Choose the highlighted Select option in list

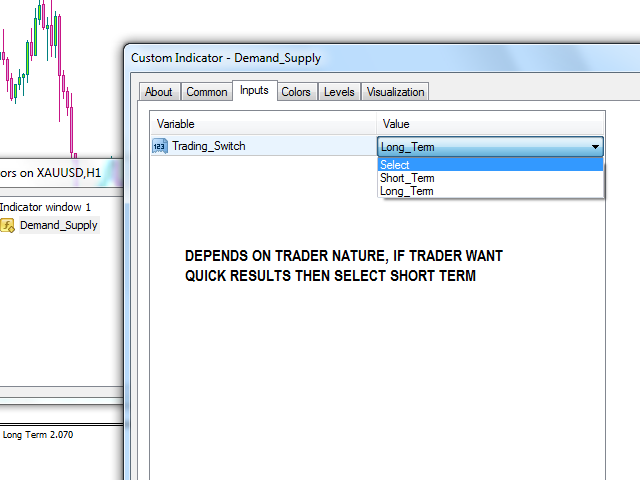pyautogui.click(x=395, y=165)
